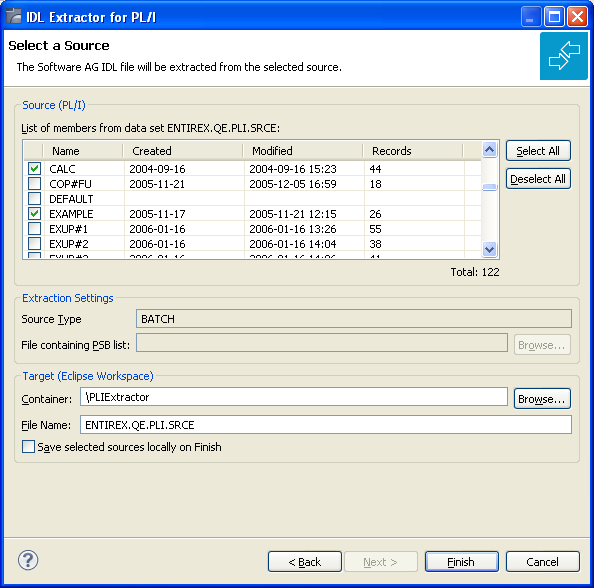
Task: Click the modified value 2005-12-05 16:59
Action: tap(292, 184)
